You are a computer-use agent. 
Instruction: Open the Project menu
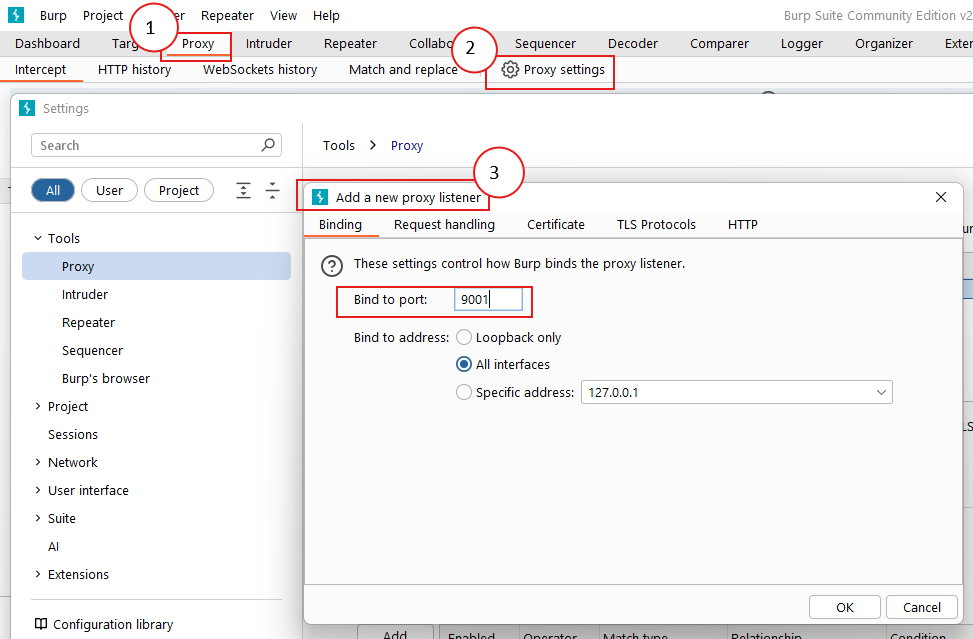pos(103,16)
